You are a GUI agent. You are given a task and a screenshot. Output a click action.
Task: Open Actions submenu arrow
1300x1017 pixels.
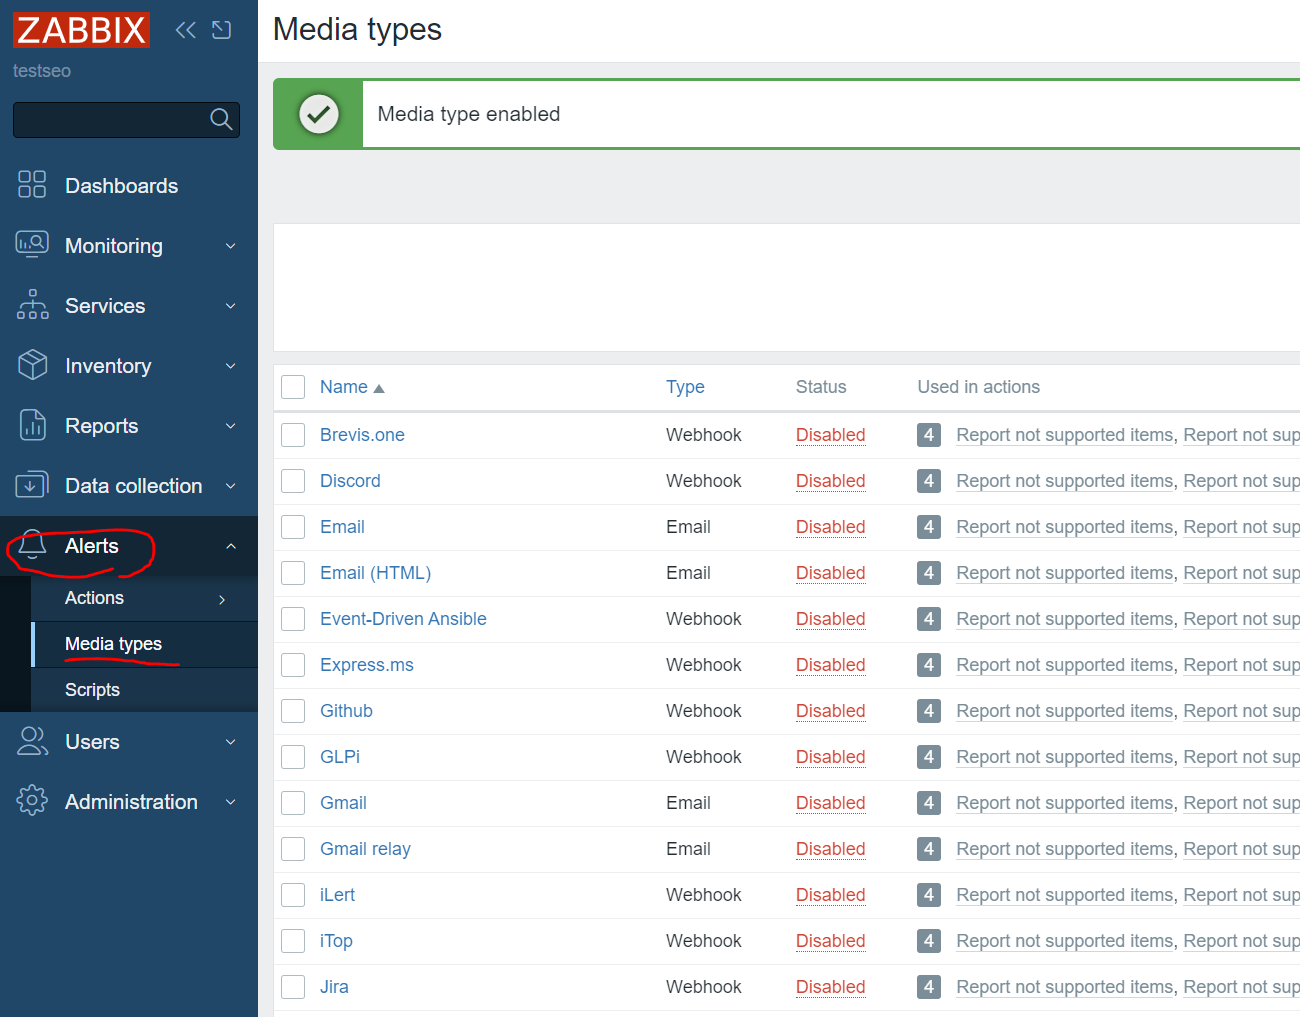[222, 599]
